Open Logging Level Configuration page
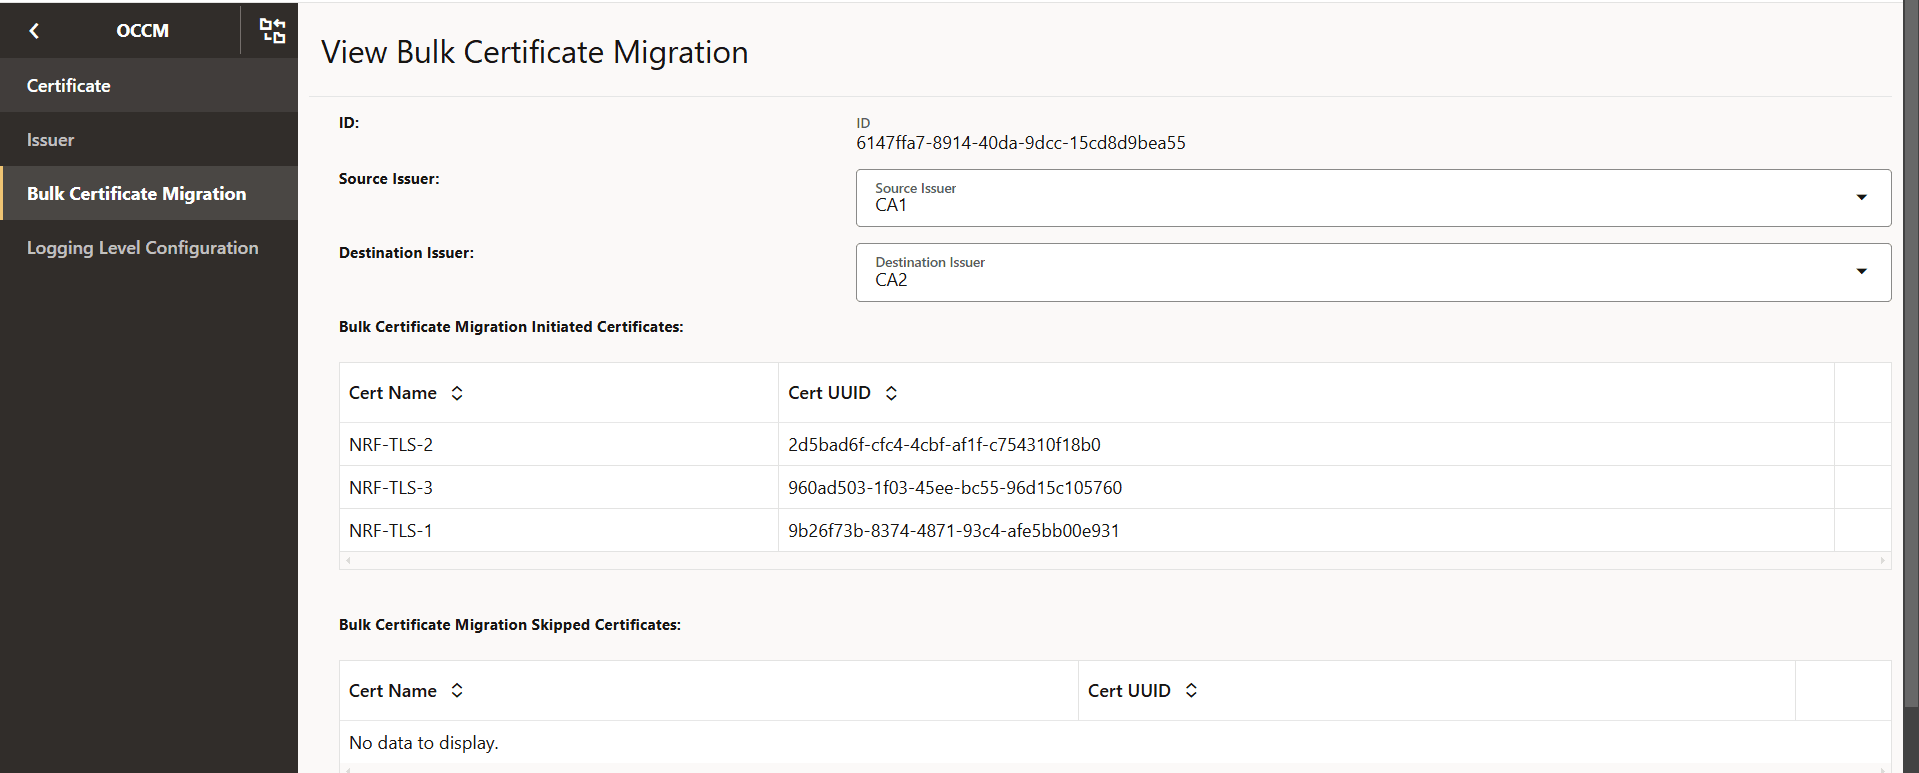The width and height of the screenshot is (1919, 773). pos(142,248)
